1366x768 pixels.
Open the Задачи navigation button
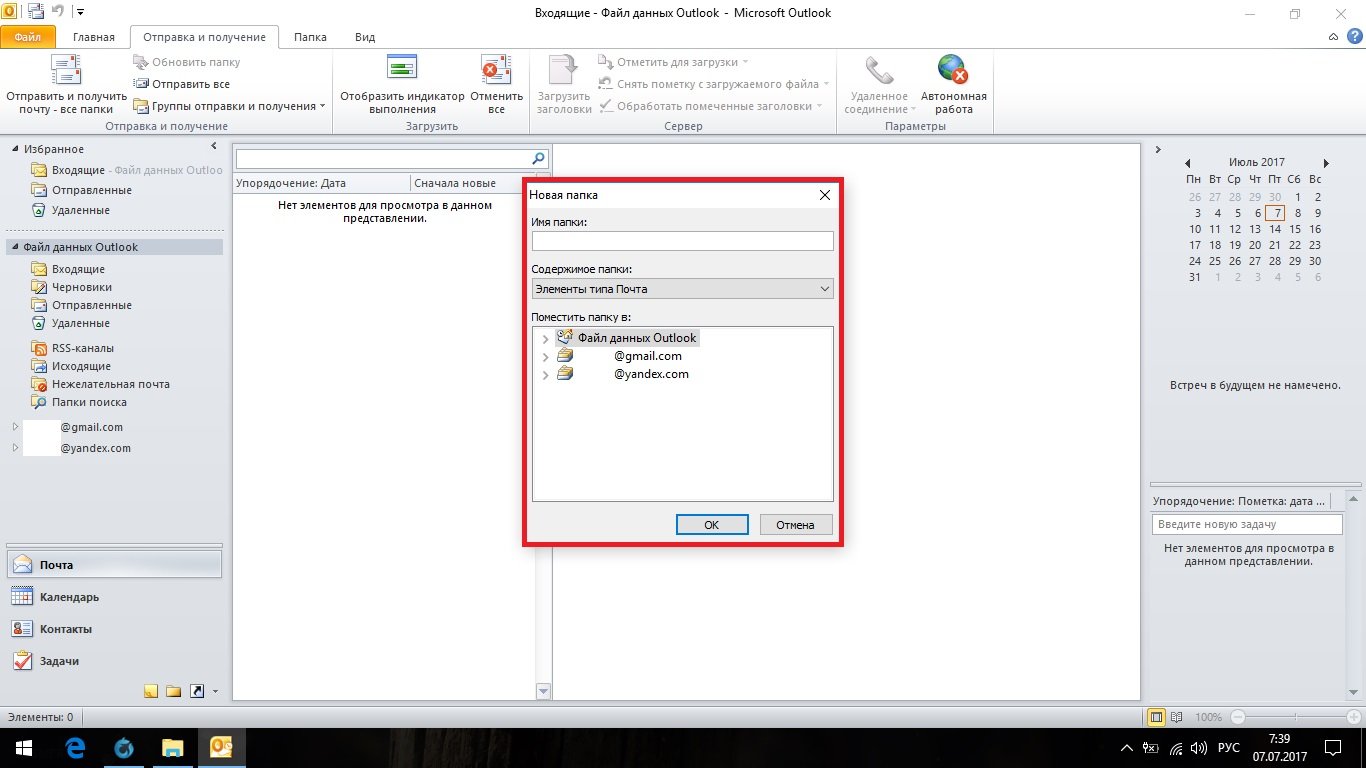coord(115,661)
